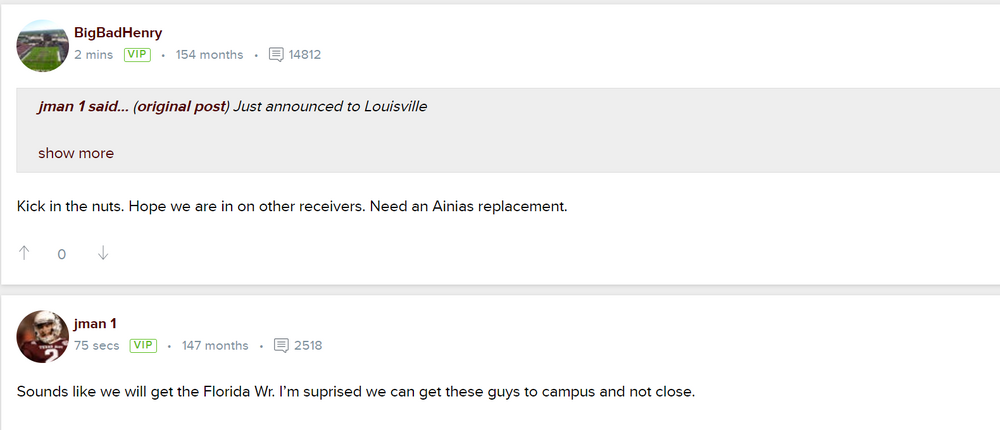
Task: Upvote BigBadHenry's post
Action: [x=25, y=254]
